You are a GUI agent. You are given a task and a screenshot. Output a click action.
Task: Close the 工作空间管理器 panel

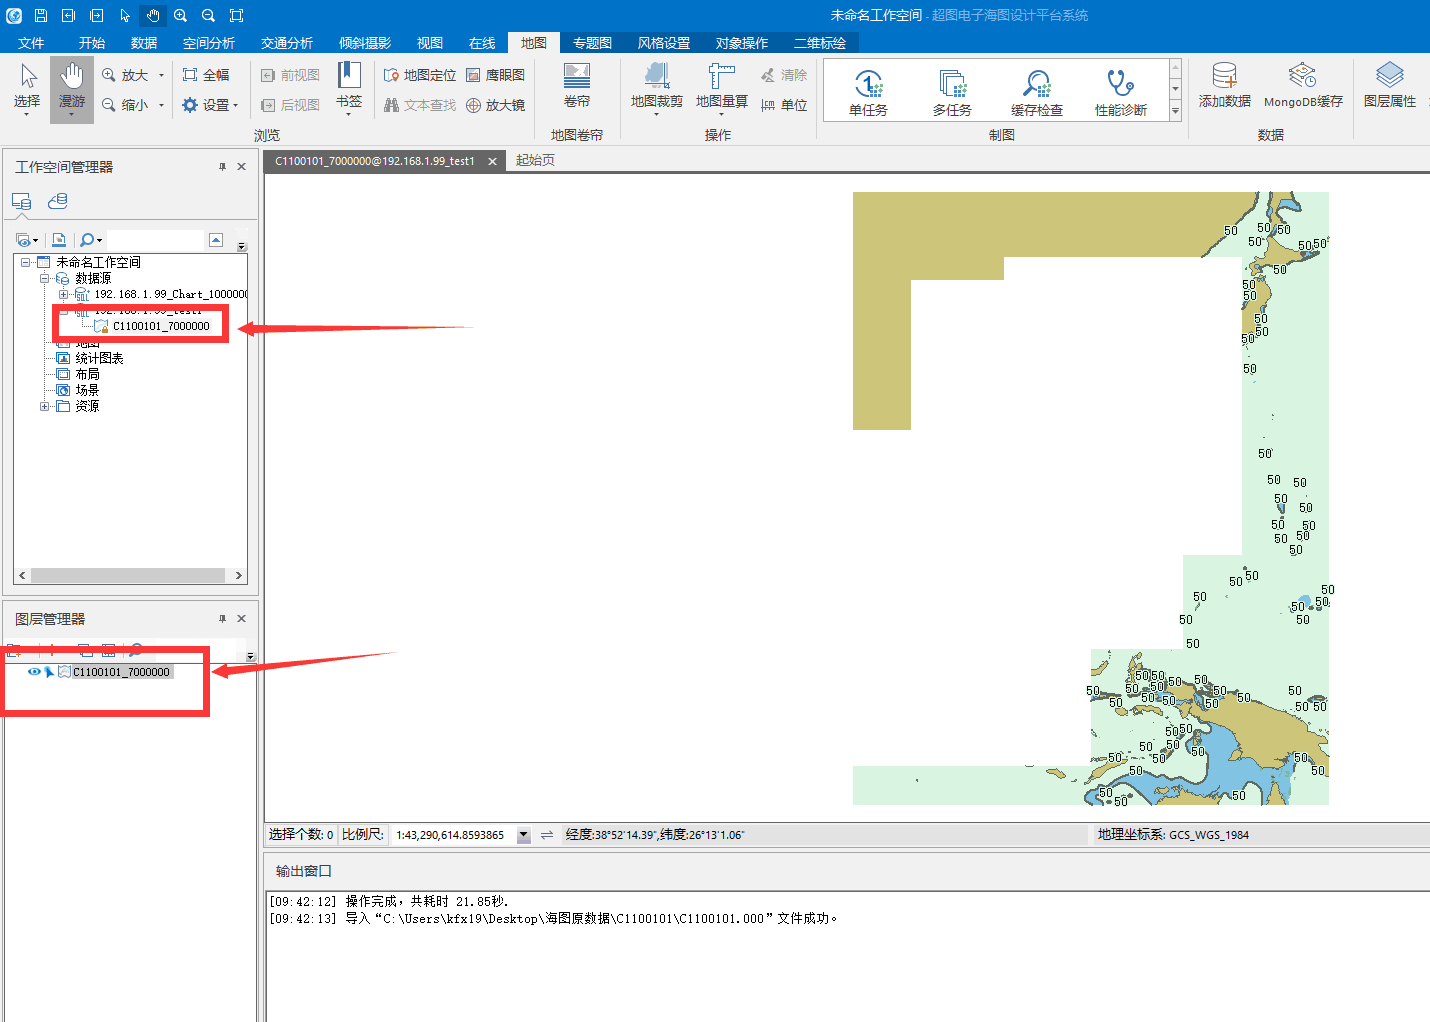tap(241, 167)
